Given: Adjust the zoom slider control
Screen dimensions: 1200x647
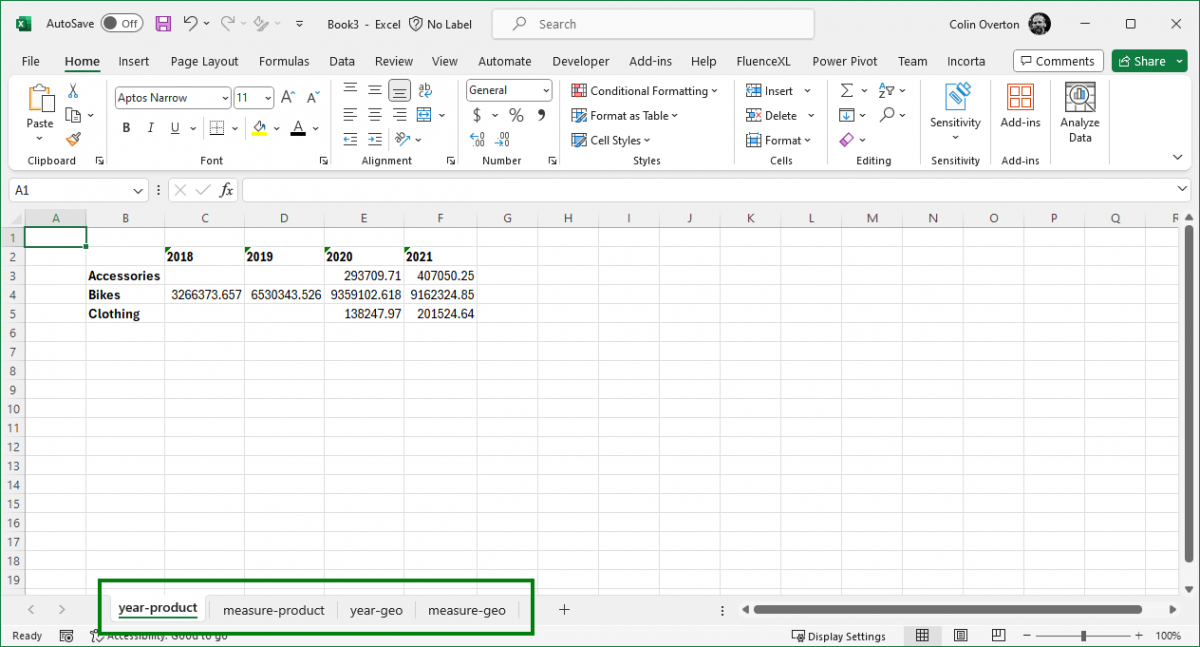Looking at the screenshot, I should (x=1083, y=635).
